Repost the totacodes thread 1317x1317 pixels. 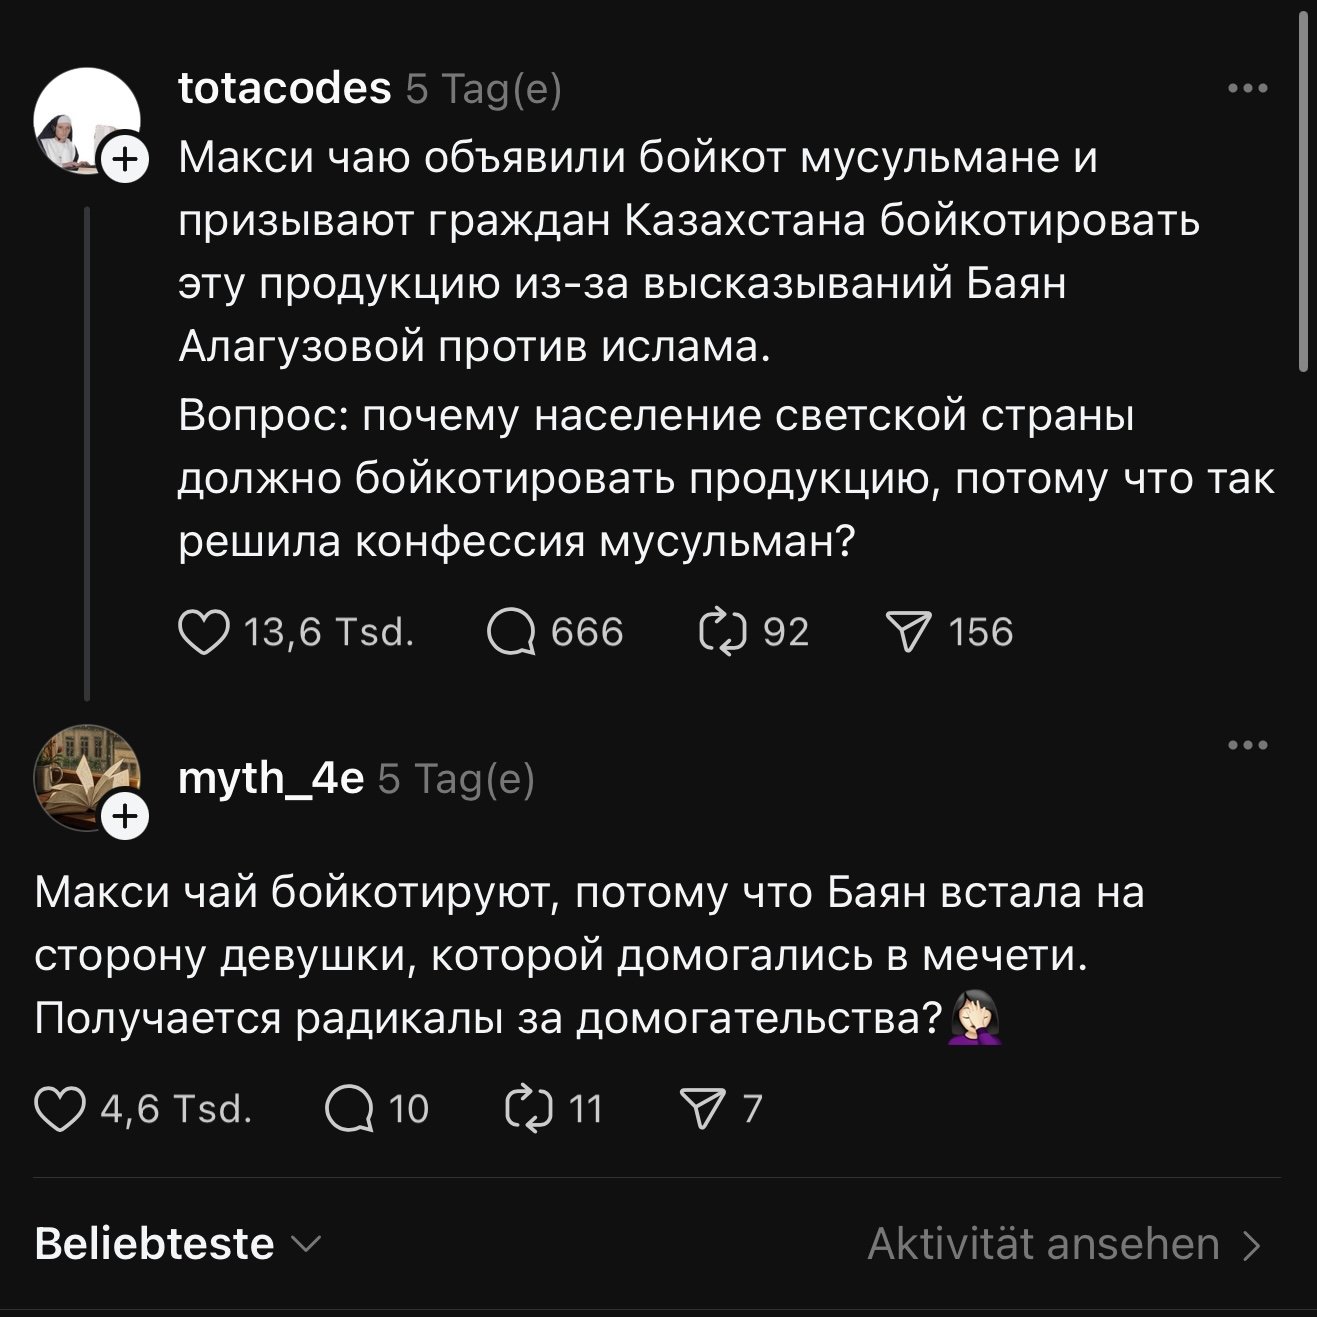click(723, 633)
